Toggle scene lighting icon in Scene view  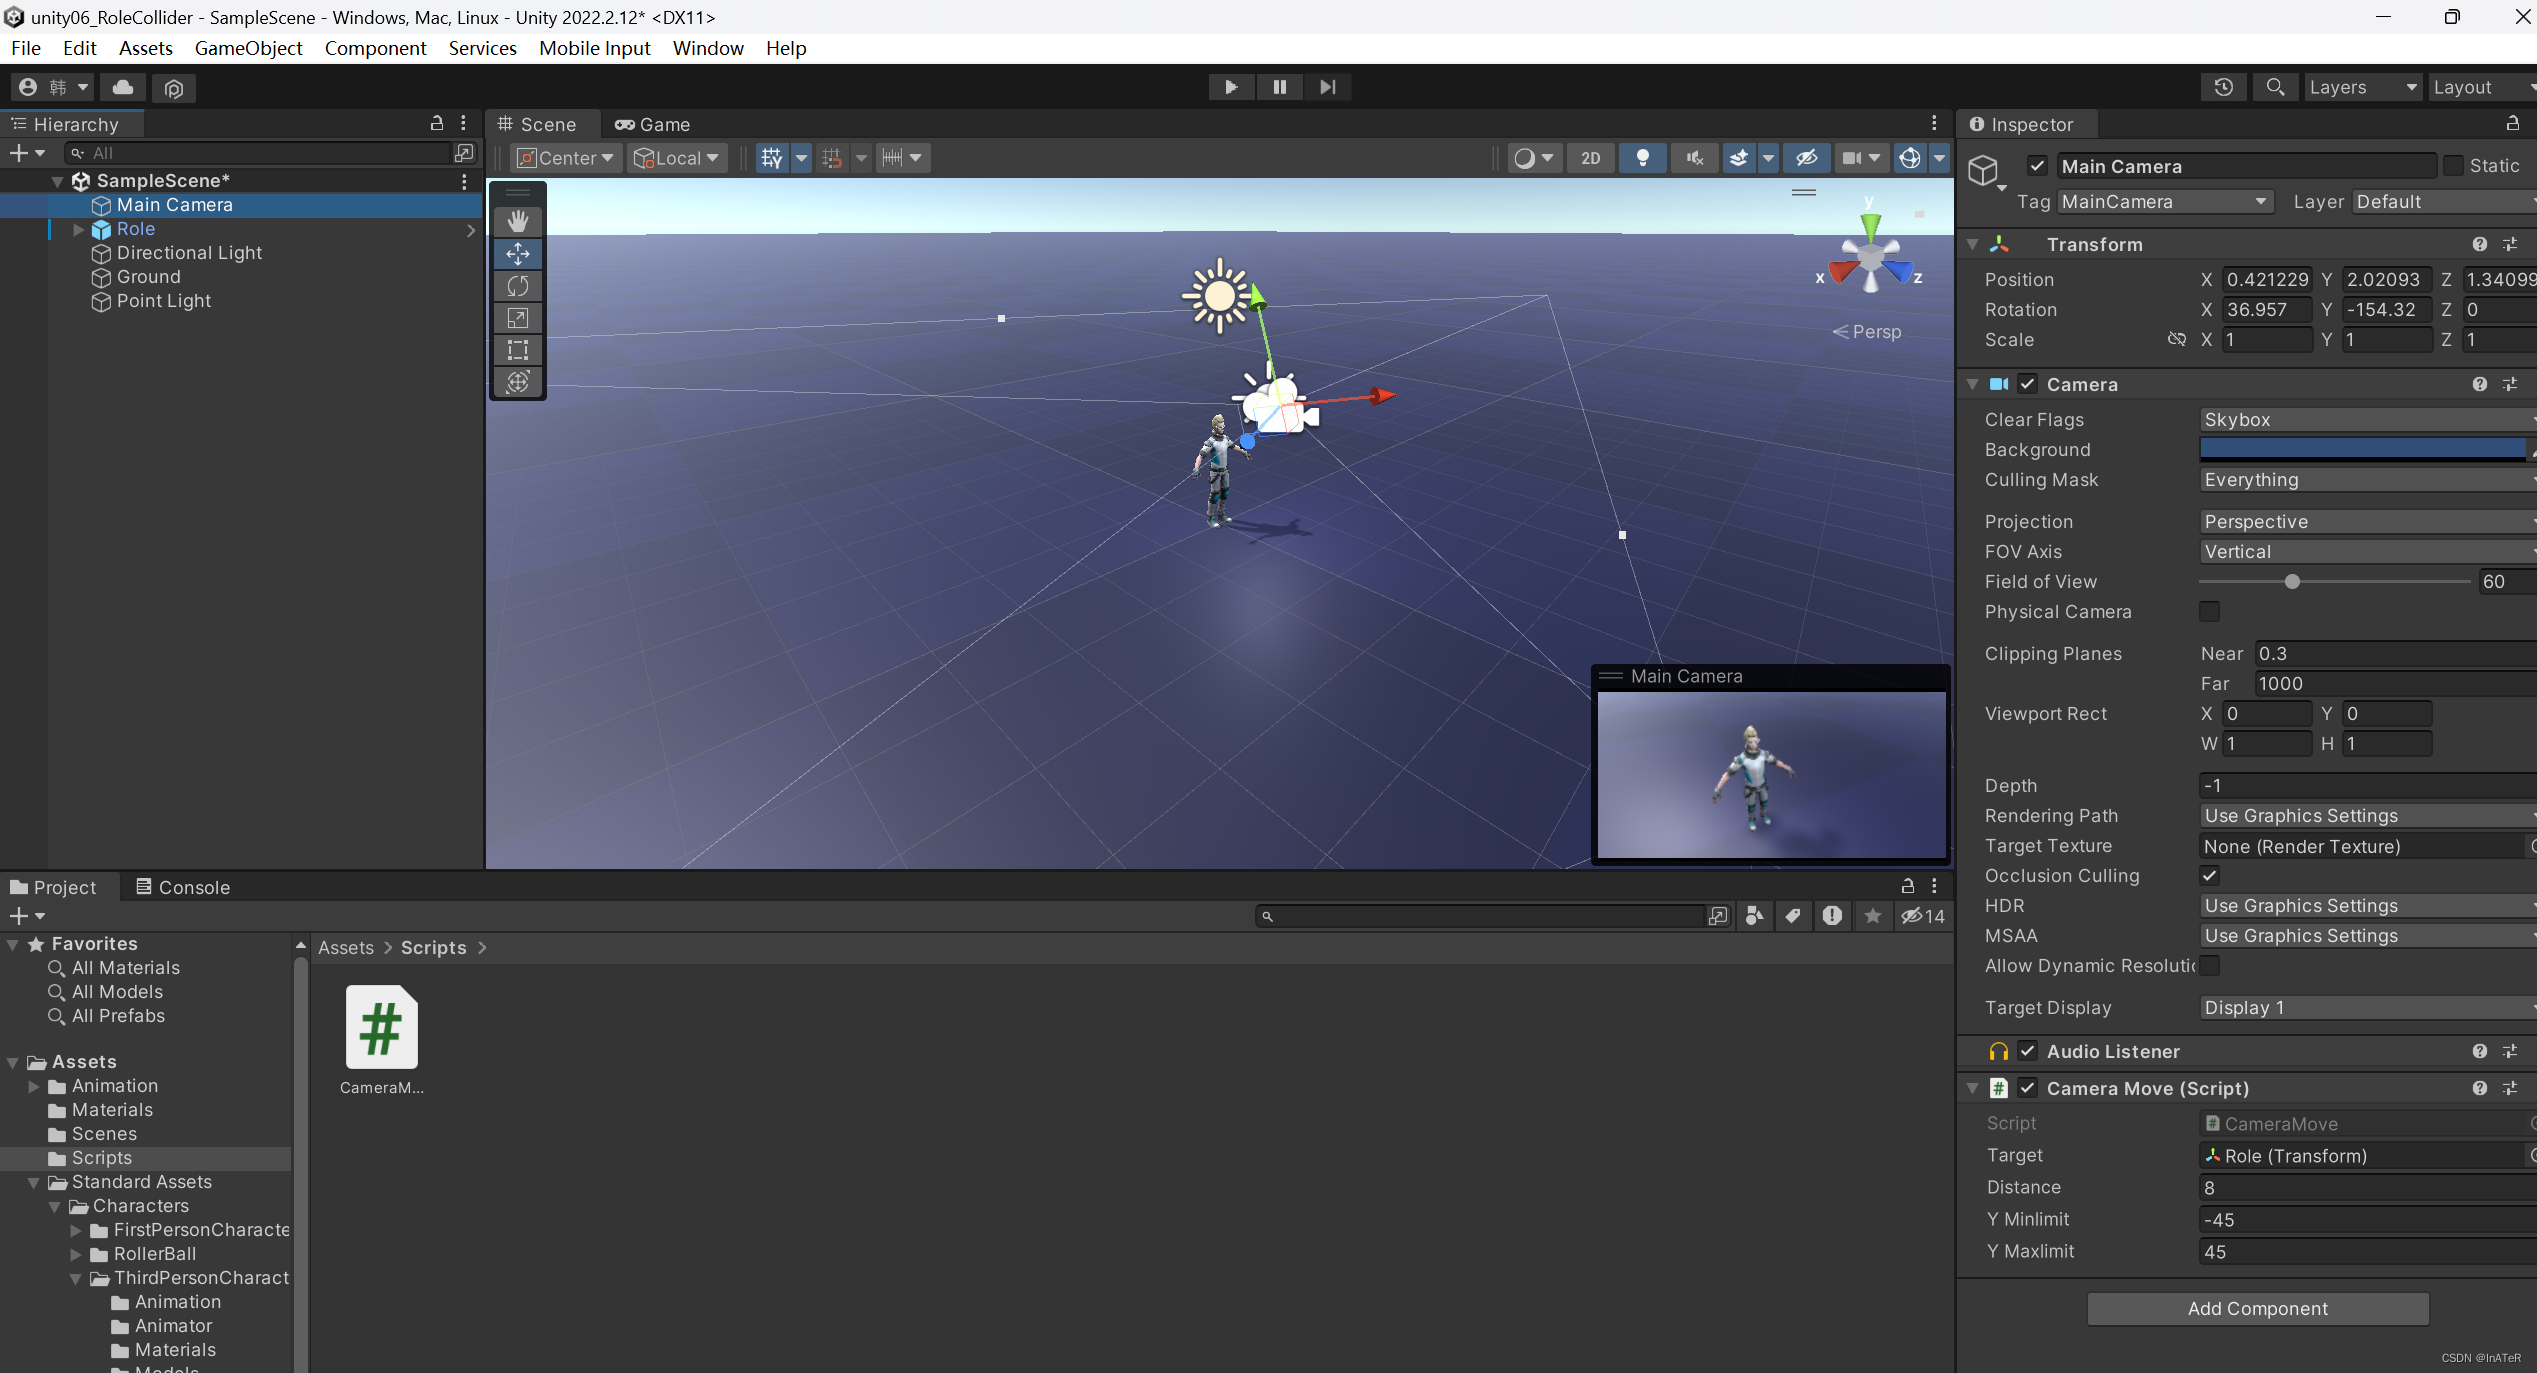[x=1642, y=157]
